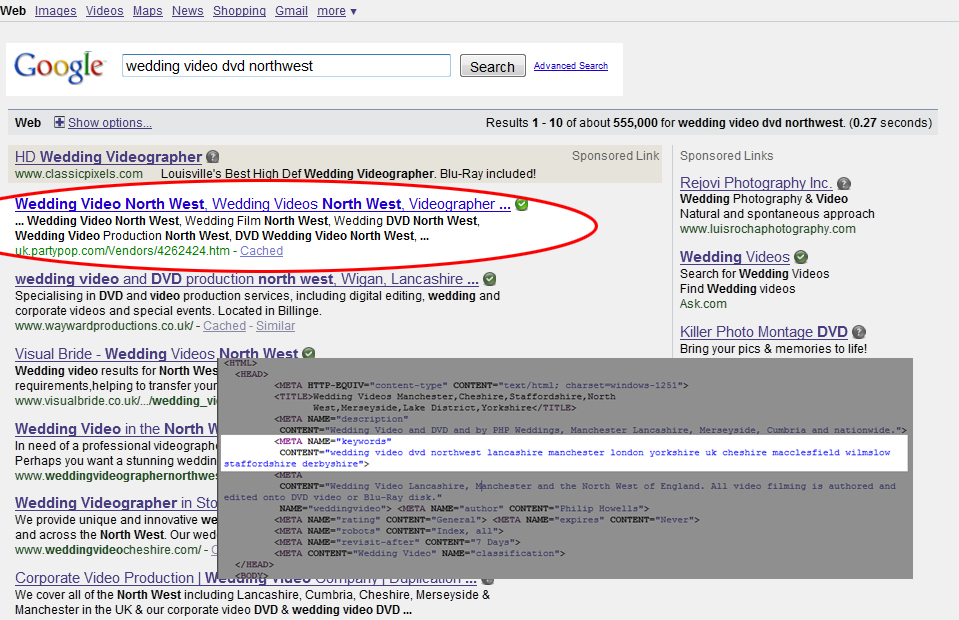Image resolution: width=959 pixels, height=620 pixels.
Task: Focus the search query input field
Action: click(x=286, y=66)
